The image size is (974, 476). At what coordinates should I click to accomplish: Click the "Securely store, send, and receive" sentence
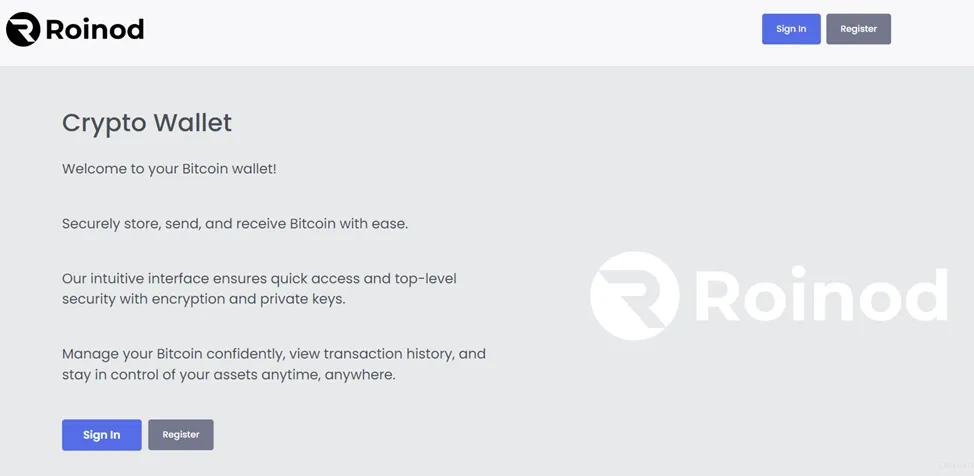(235, 224)
